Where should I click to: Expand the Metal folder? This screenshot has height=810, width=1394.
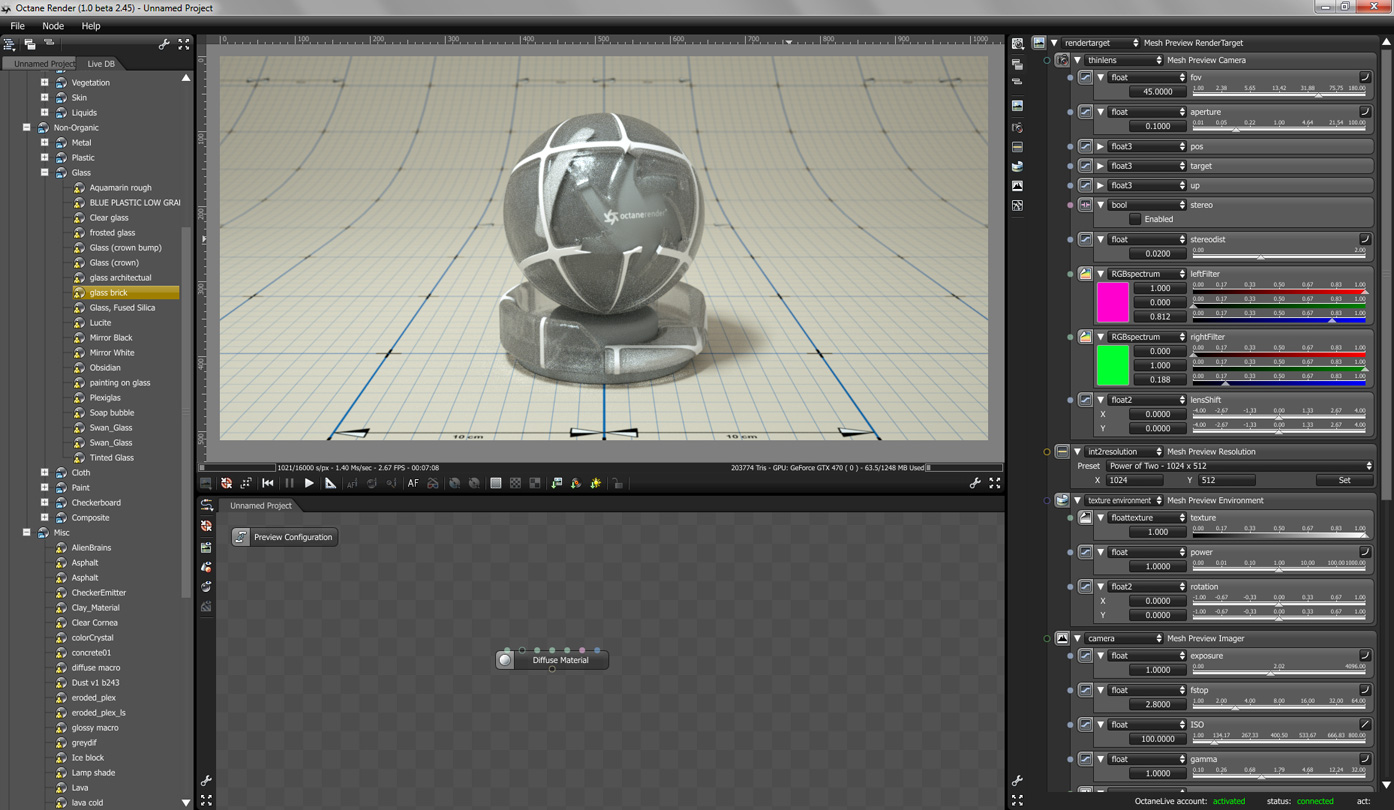45,143
